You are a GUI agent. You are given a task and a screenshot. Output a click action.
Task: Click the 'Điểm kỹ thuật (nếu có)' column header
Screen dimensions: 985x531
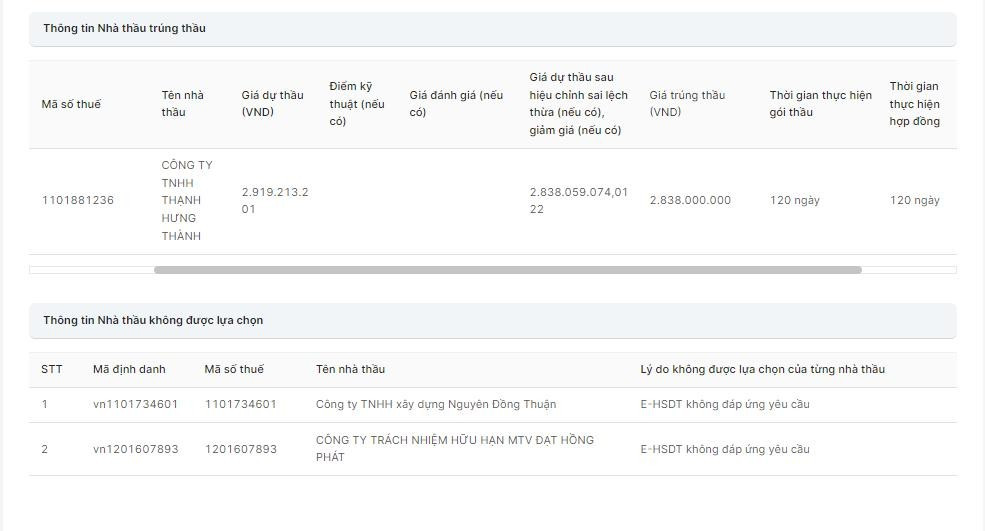tap(356, 104)
